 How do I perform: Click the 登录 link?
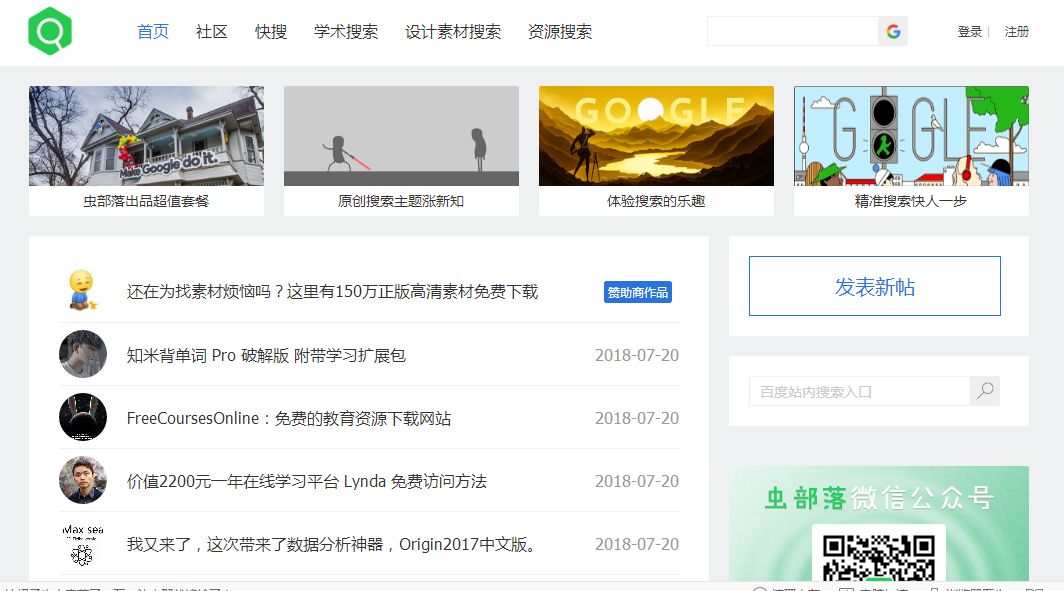[x=970, y=32]
